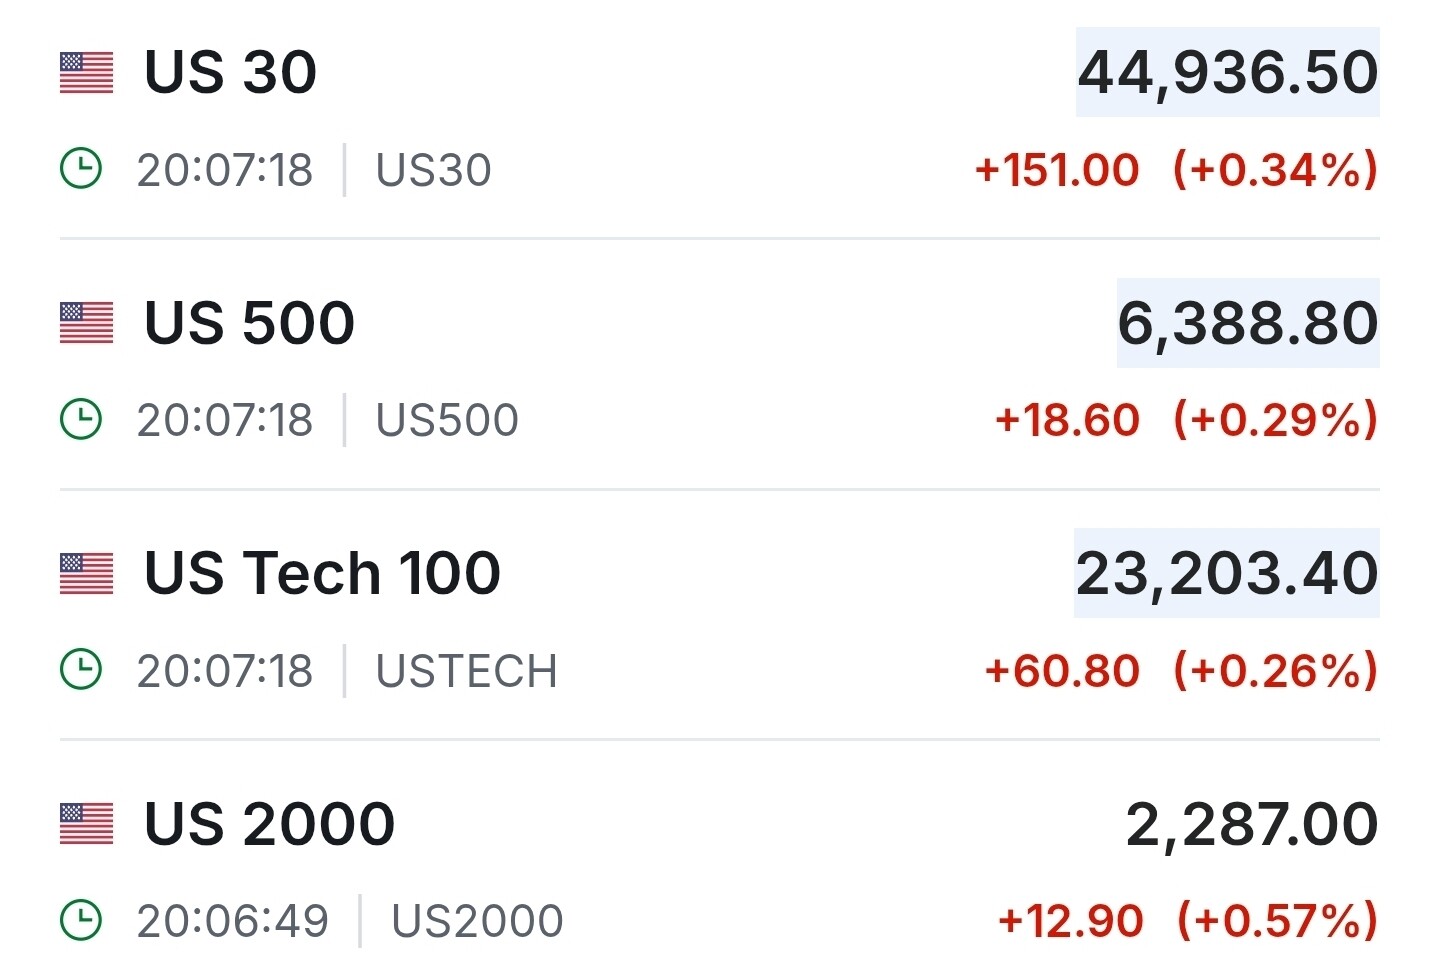The image size is (1440, 969).
Task: Click the USTECH ticker symbol
Action: [x=466, y=670]
